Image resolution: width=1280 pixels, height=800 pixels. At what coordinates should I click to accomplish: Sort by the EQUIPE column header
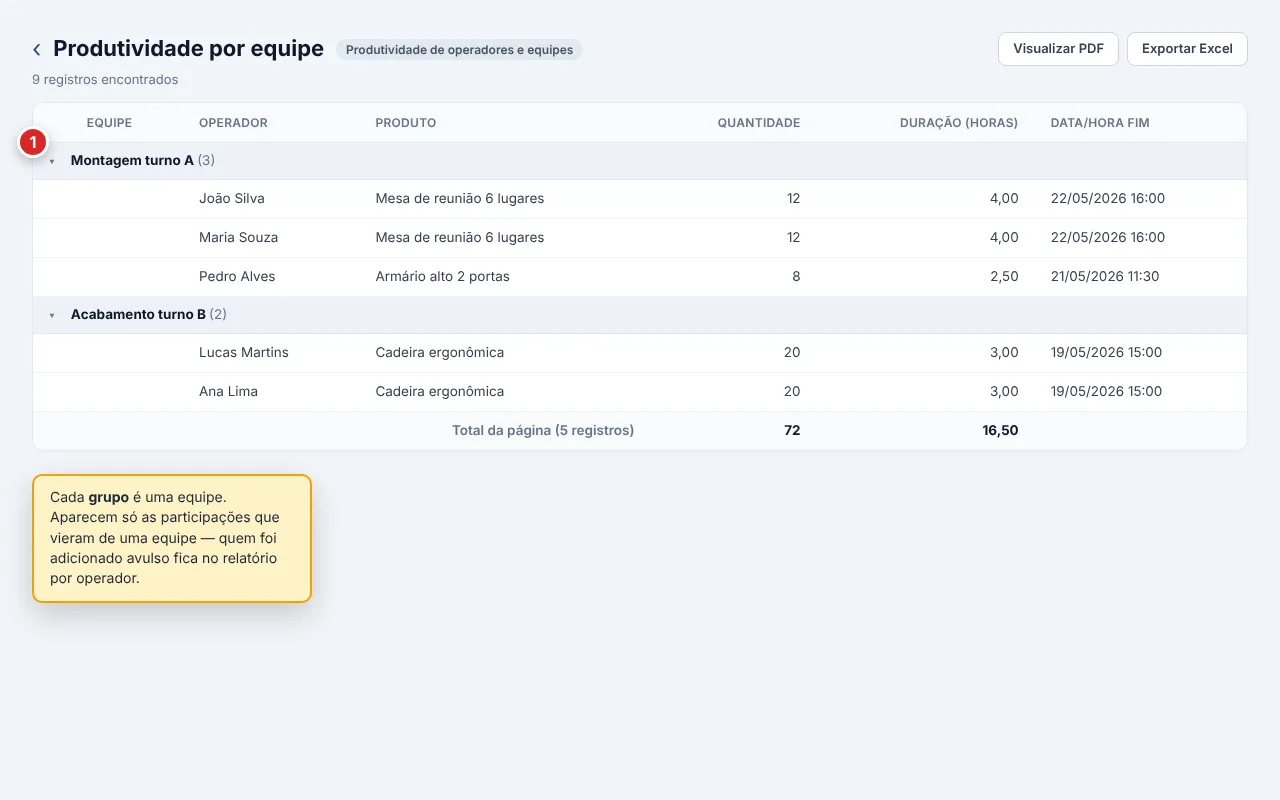(109, 123)
